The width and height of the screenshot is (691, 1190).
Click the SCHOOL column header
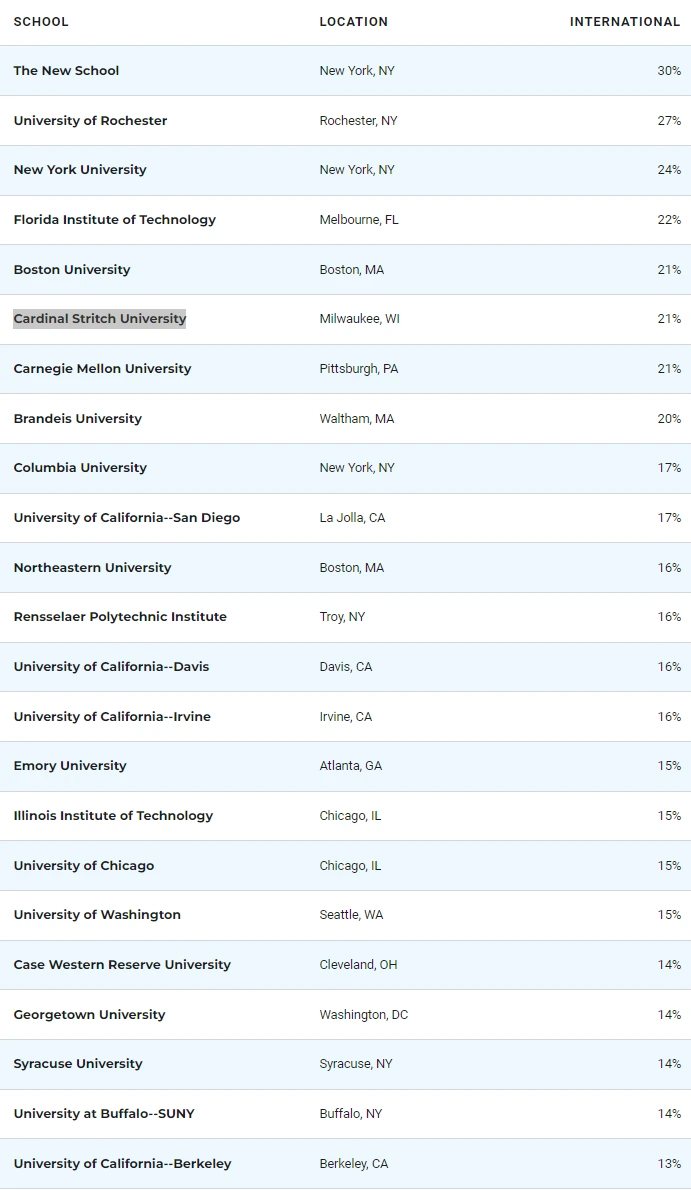[41, 22]
